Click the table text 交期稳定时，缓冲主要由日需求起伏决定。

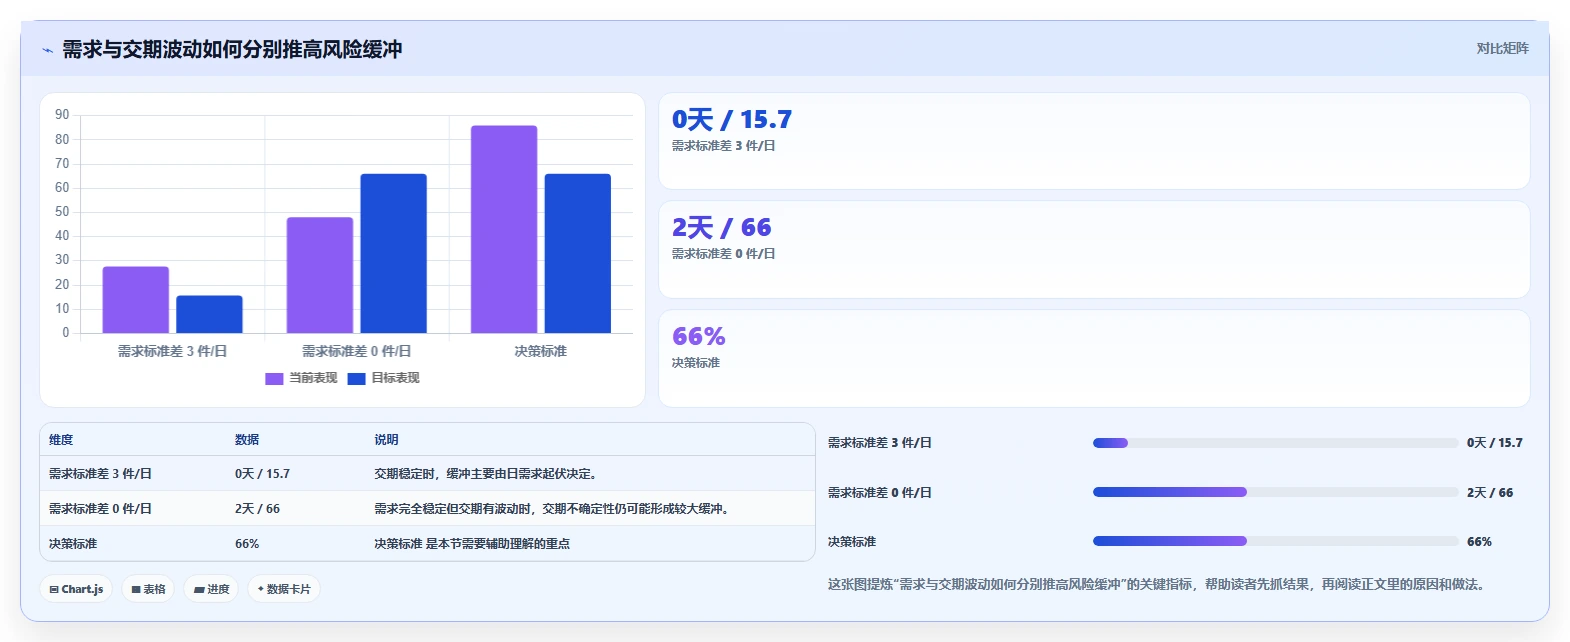coord(488,474)
